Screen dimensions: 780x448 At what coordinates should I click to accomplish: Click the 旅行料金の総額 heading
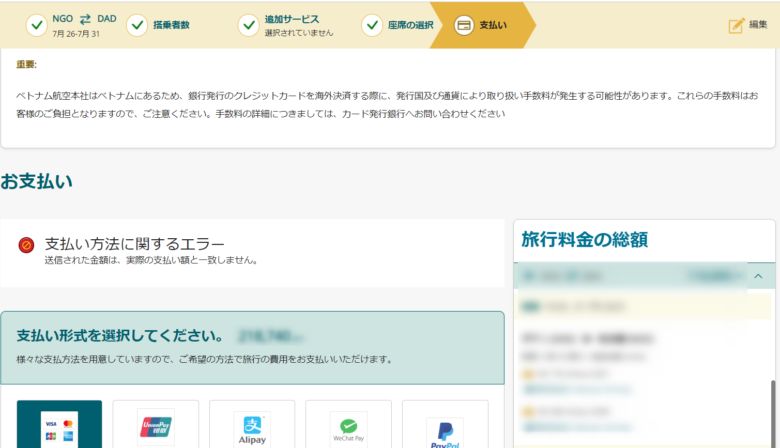pyautogui.click(x=584, y=239)
